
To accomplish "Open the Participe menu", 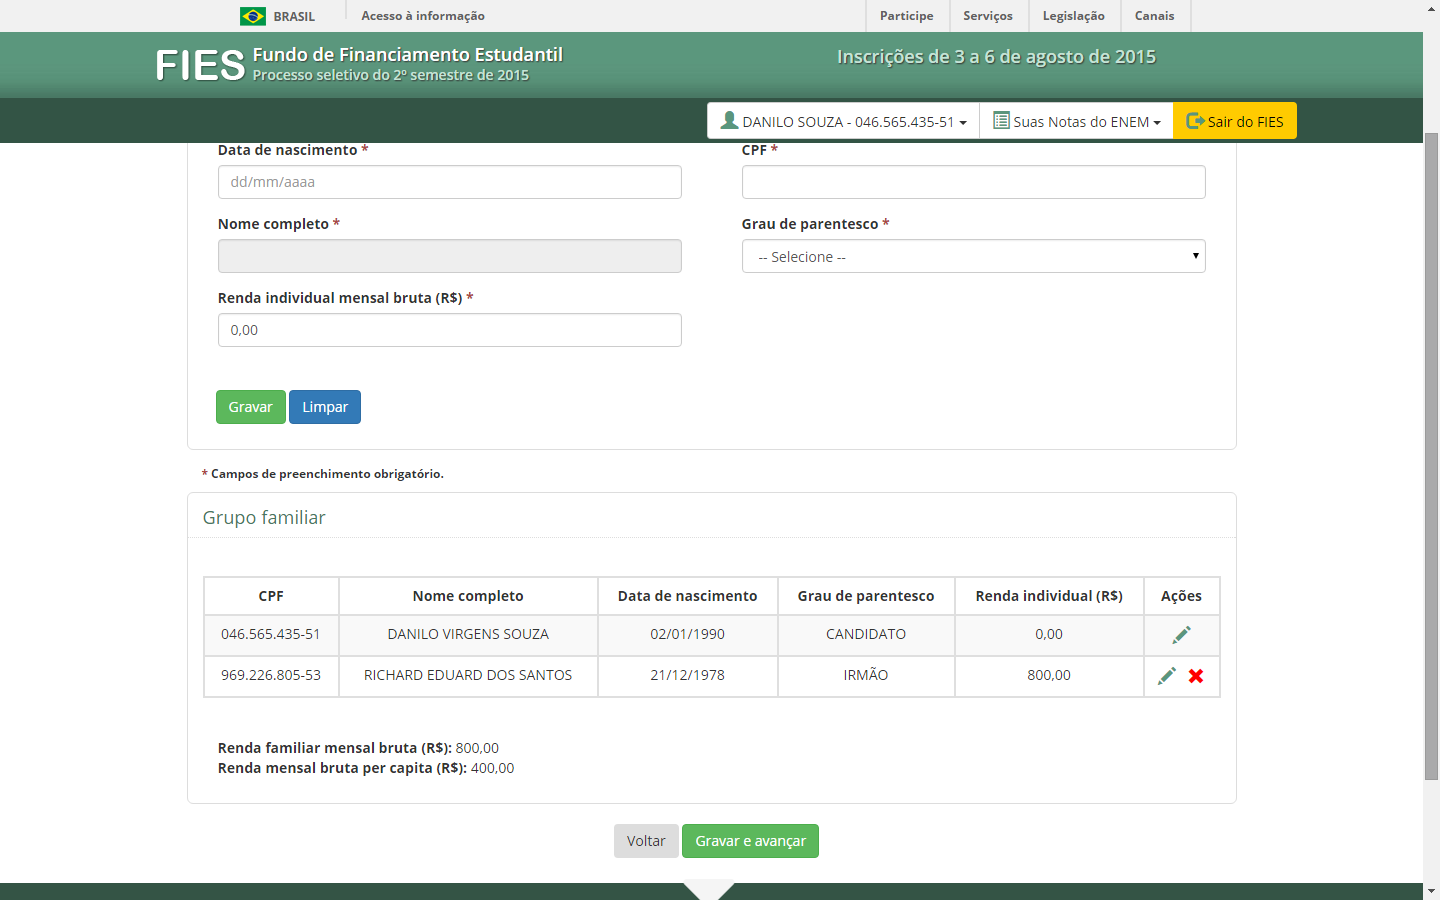I will [907, 16].
